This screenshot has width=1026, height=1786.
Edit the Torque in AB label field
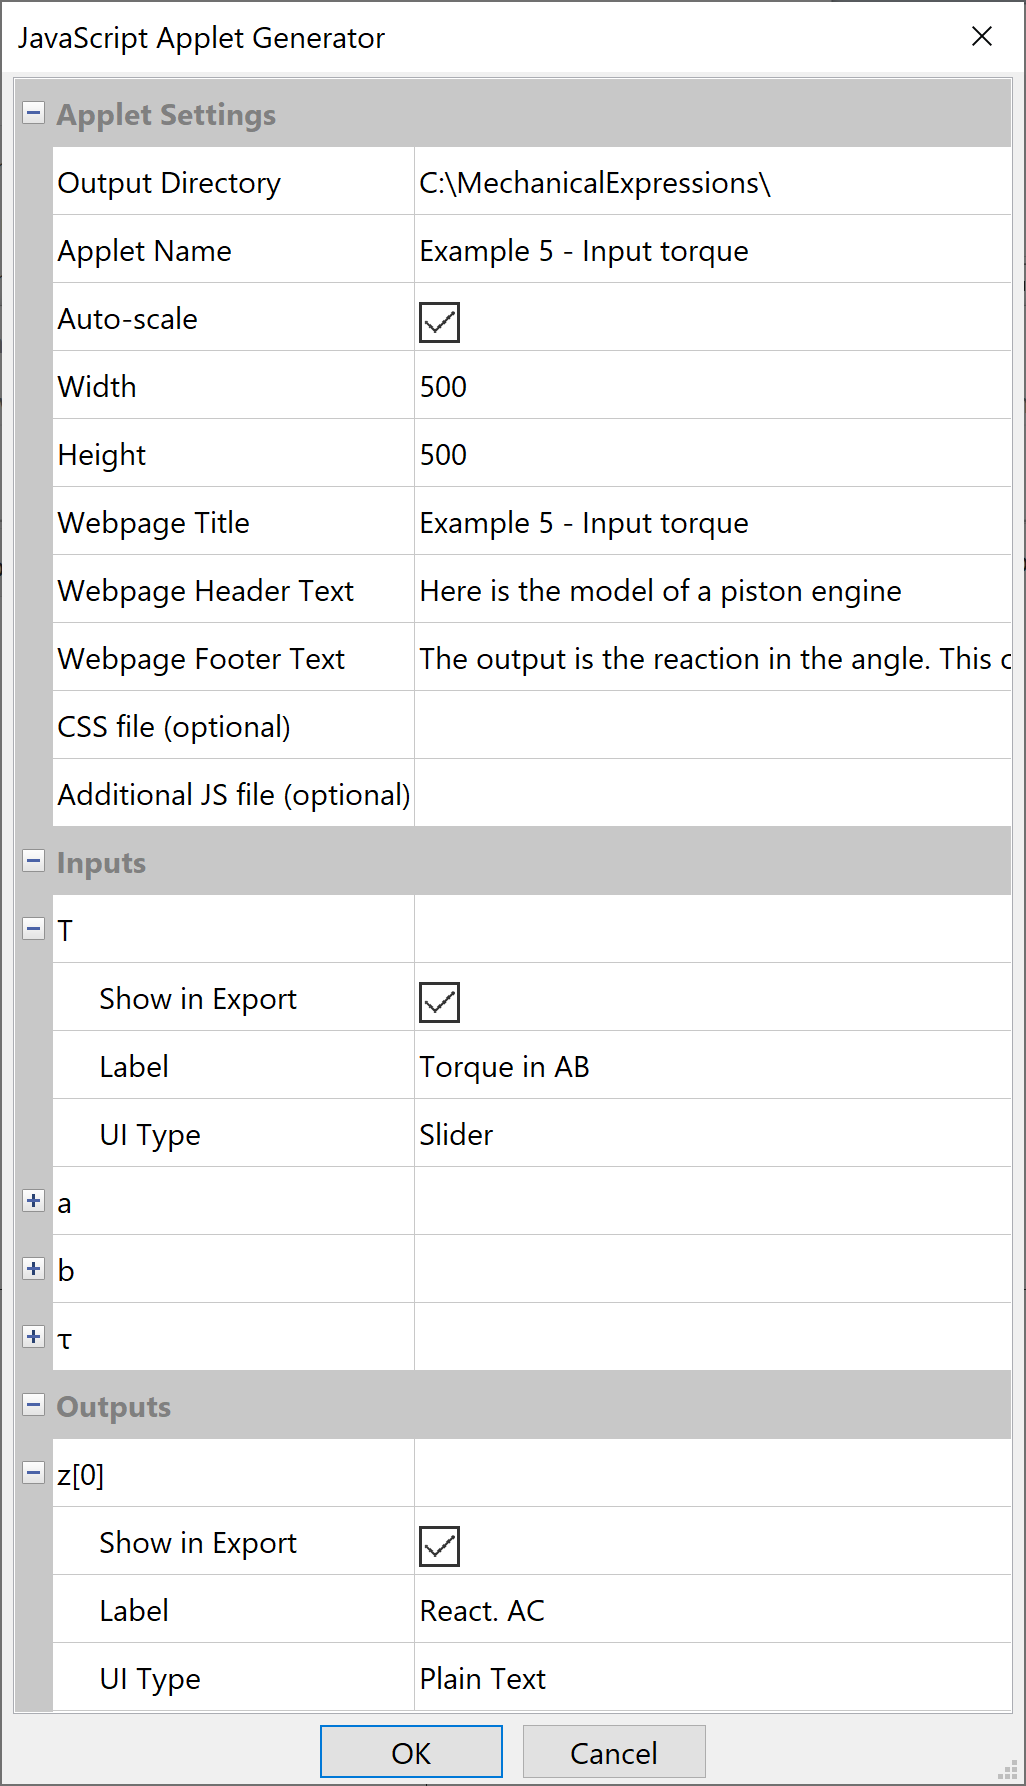[712, 1066]
